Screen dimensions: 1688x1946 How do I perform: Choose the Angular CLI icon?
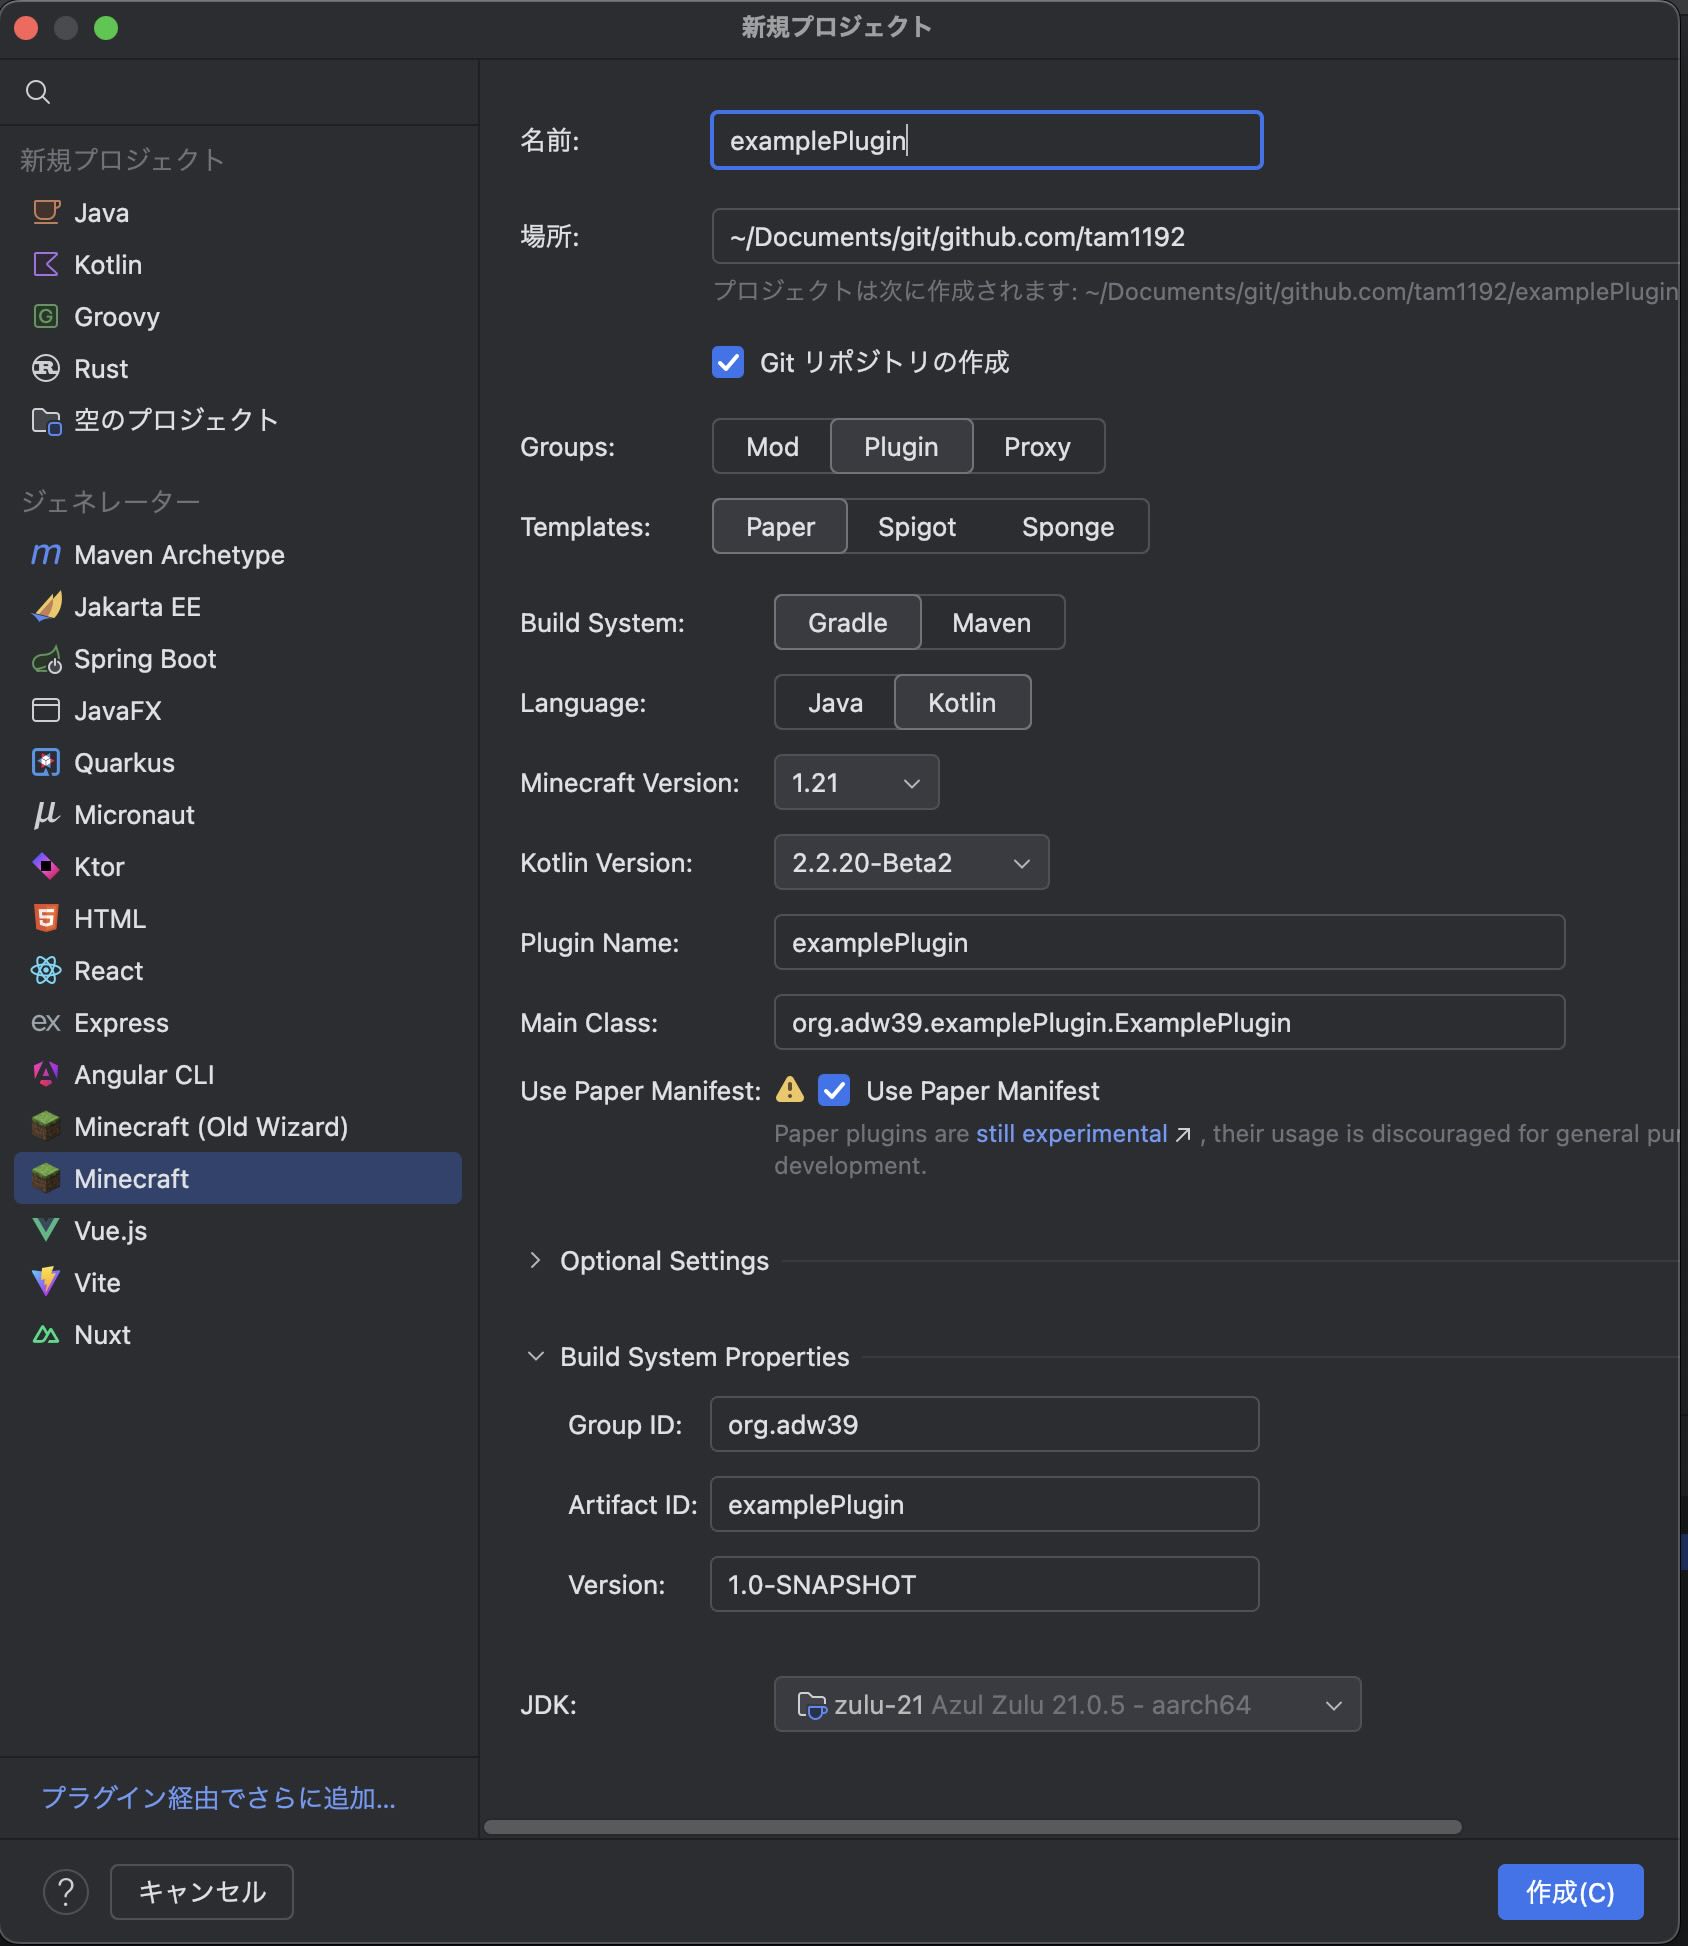[46, 1074]
